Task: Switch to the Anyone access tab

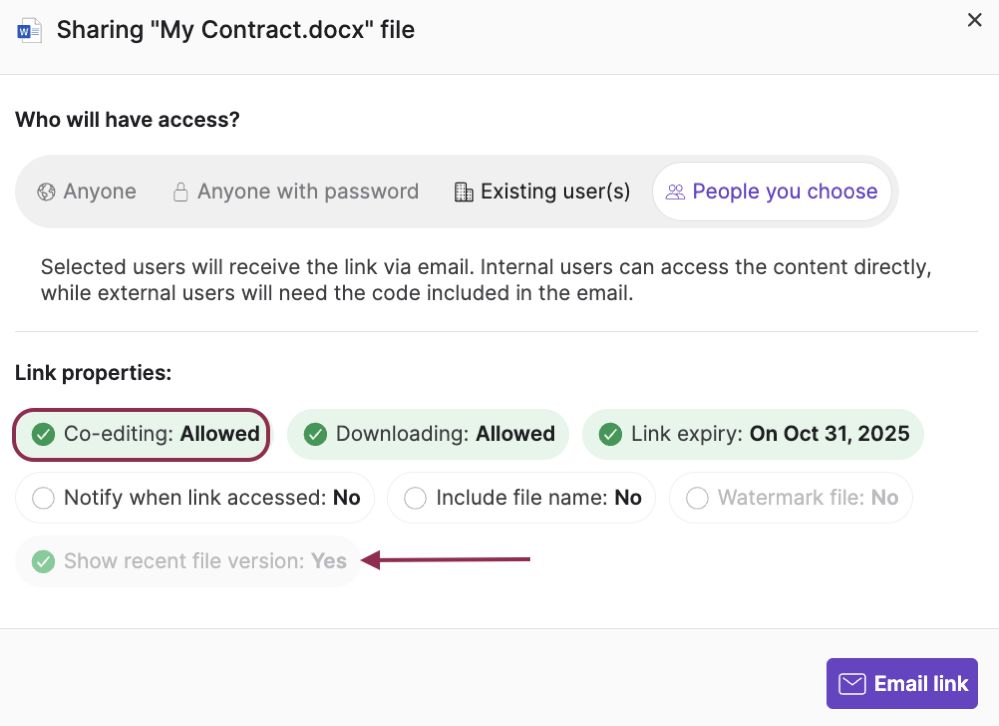Action: [86, 191]
